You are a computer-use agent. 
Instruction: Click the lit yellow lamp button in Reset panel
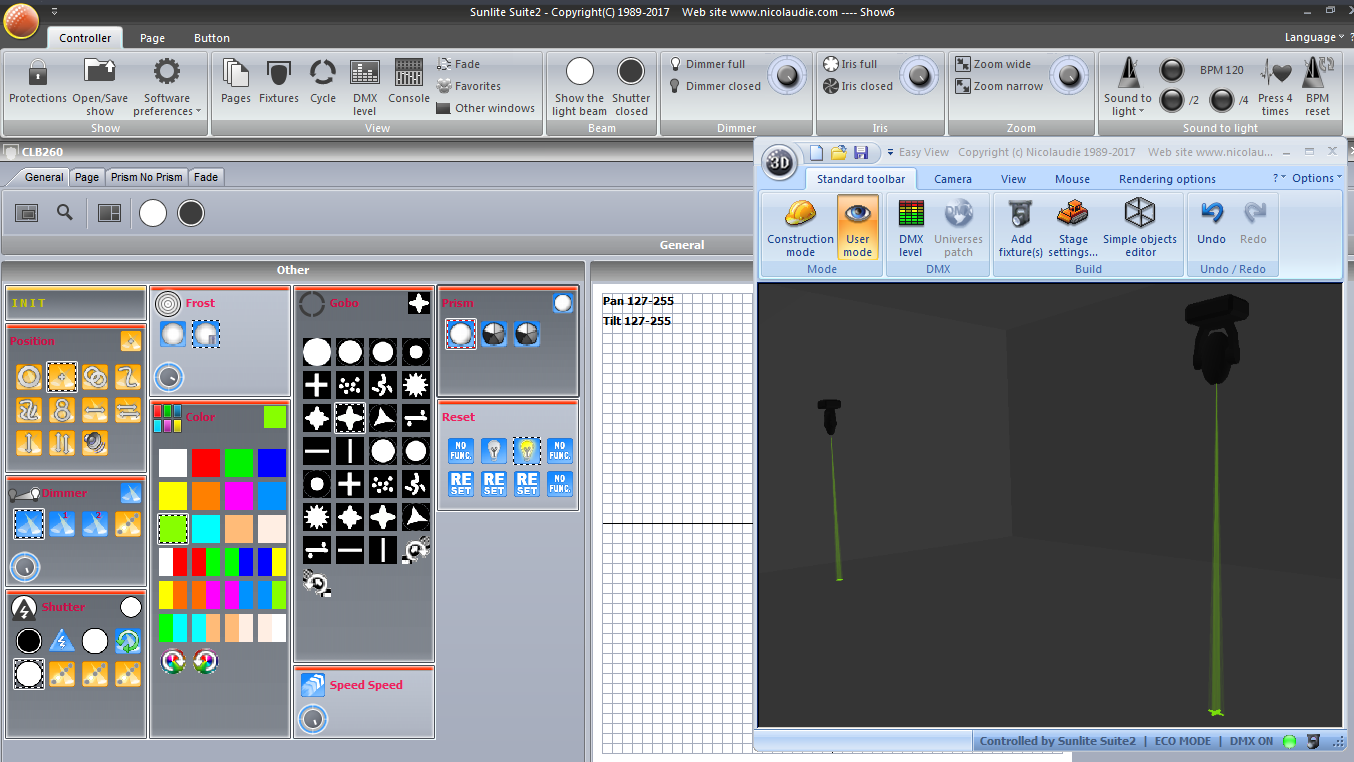click(x=527, y=451)
